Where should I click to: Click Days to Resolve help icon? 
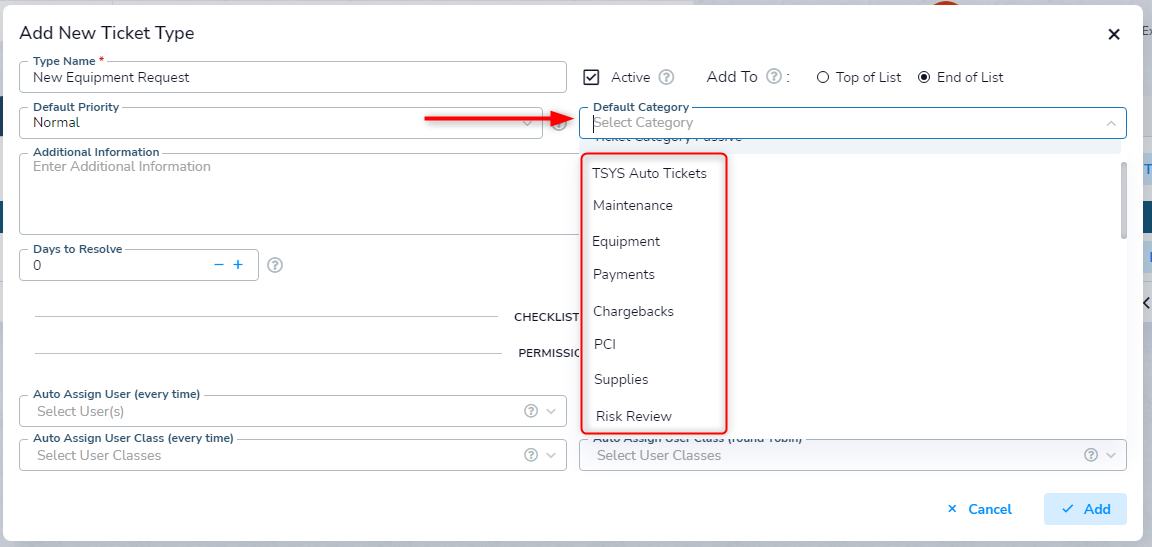(275, 265)
